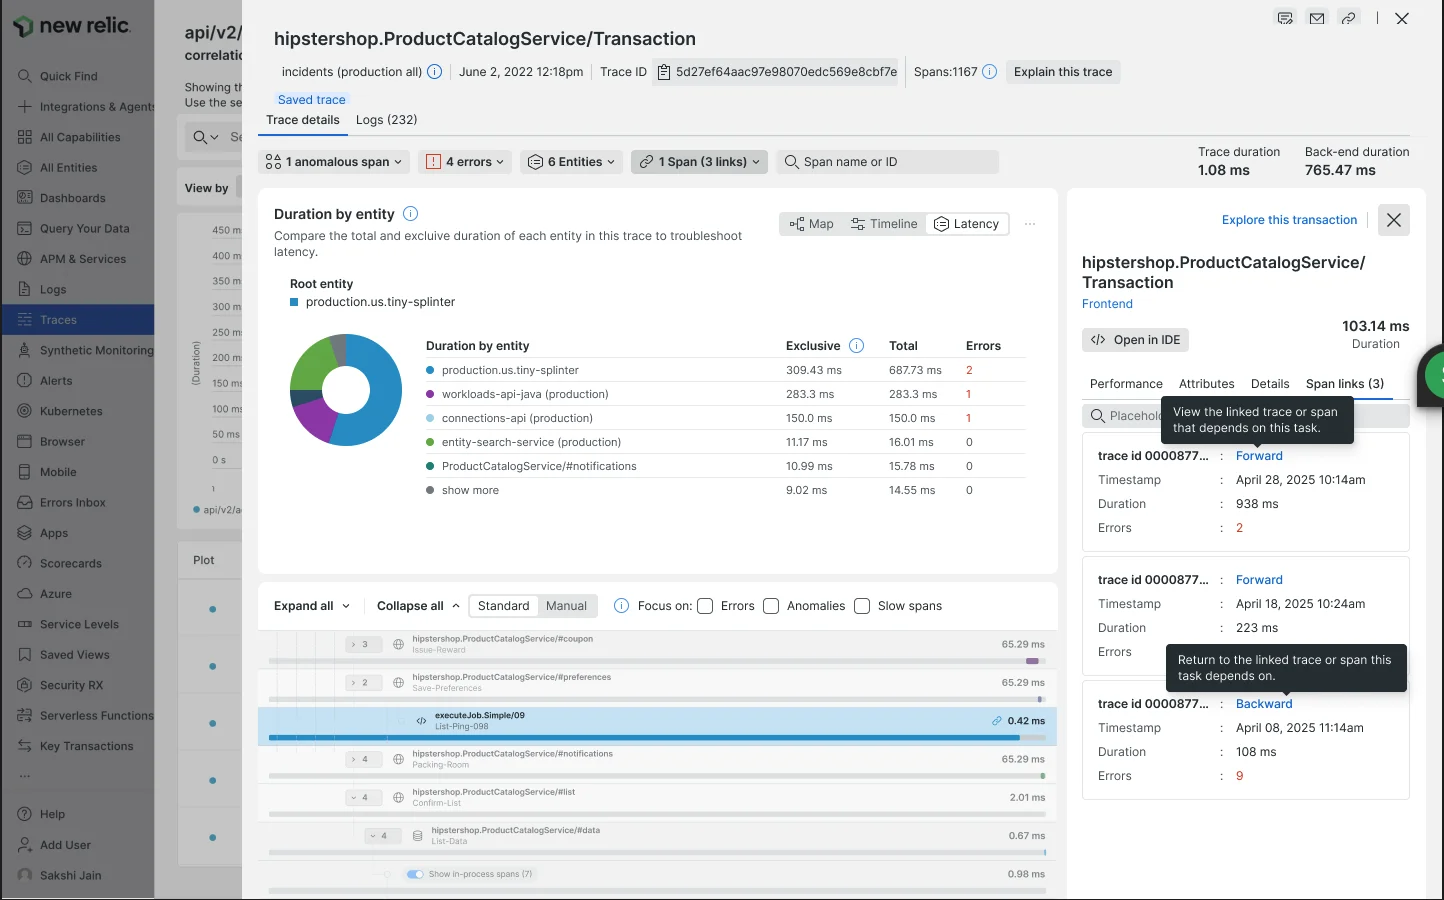1444x900 pixels.
Task: Tick the Slow spans checkbox
Action: click(862, 606)
